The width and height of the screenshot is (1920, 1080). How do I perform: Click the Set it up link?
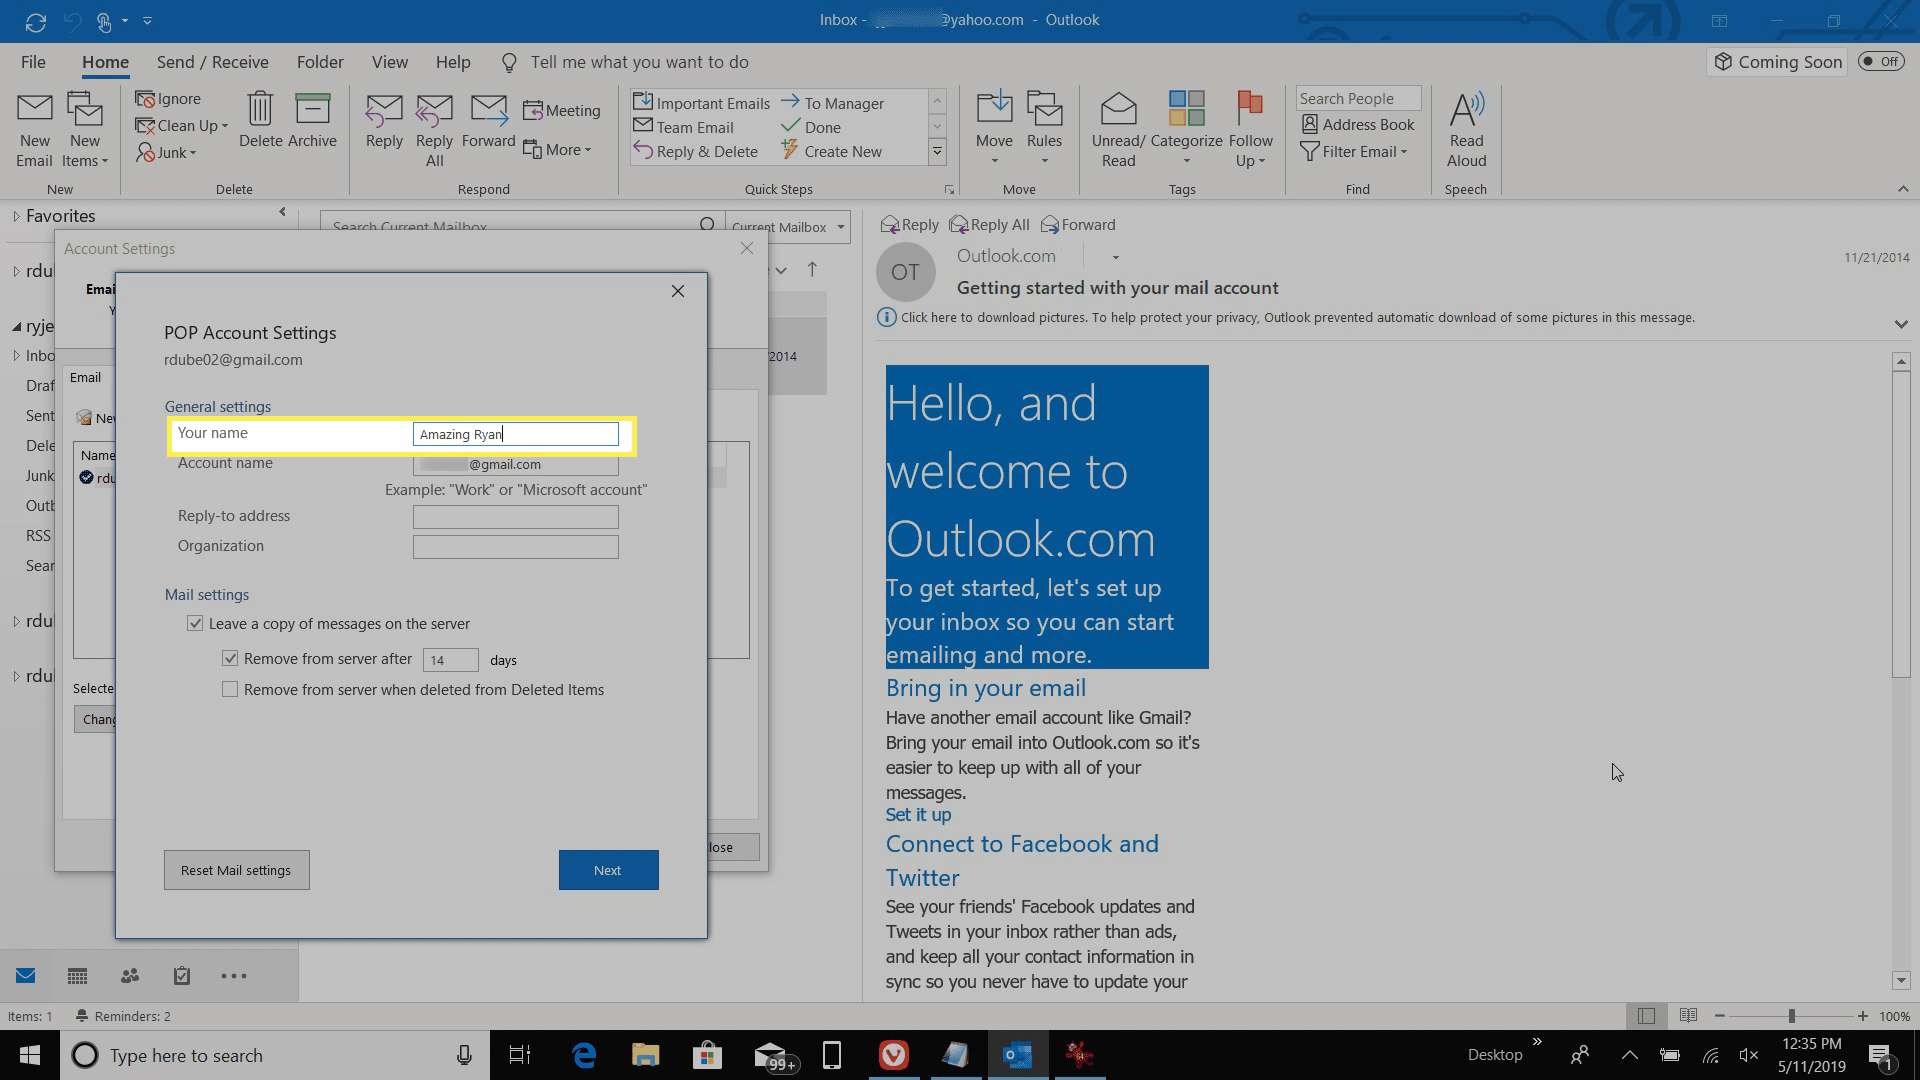click(918, 815)
